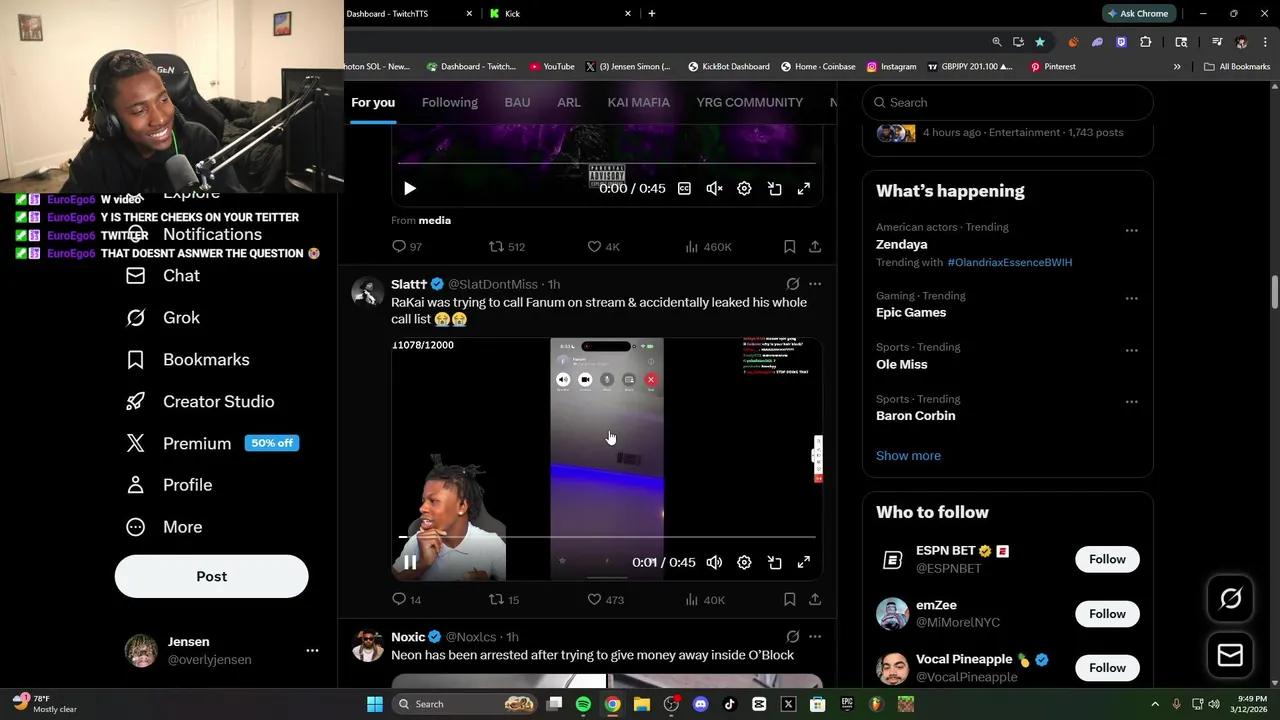View analytics on the 40K views post
Viewport: 1280px width, 720px height.
(704, 599)
